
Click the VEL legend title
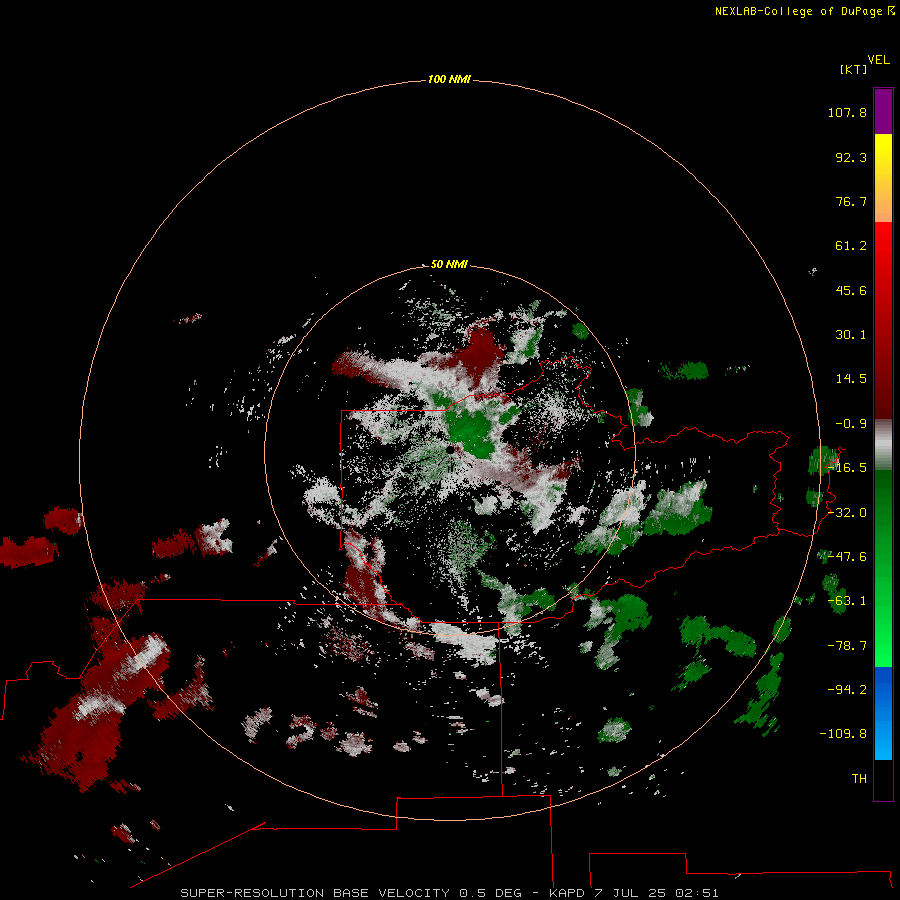point(878,60)
